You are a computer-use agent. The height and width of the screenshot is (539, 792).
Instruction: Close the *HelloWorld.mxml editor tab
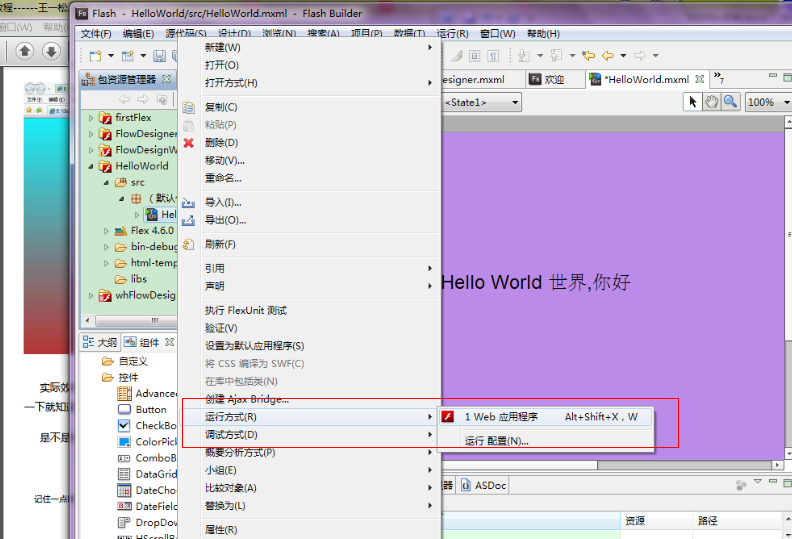700,79
